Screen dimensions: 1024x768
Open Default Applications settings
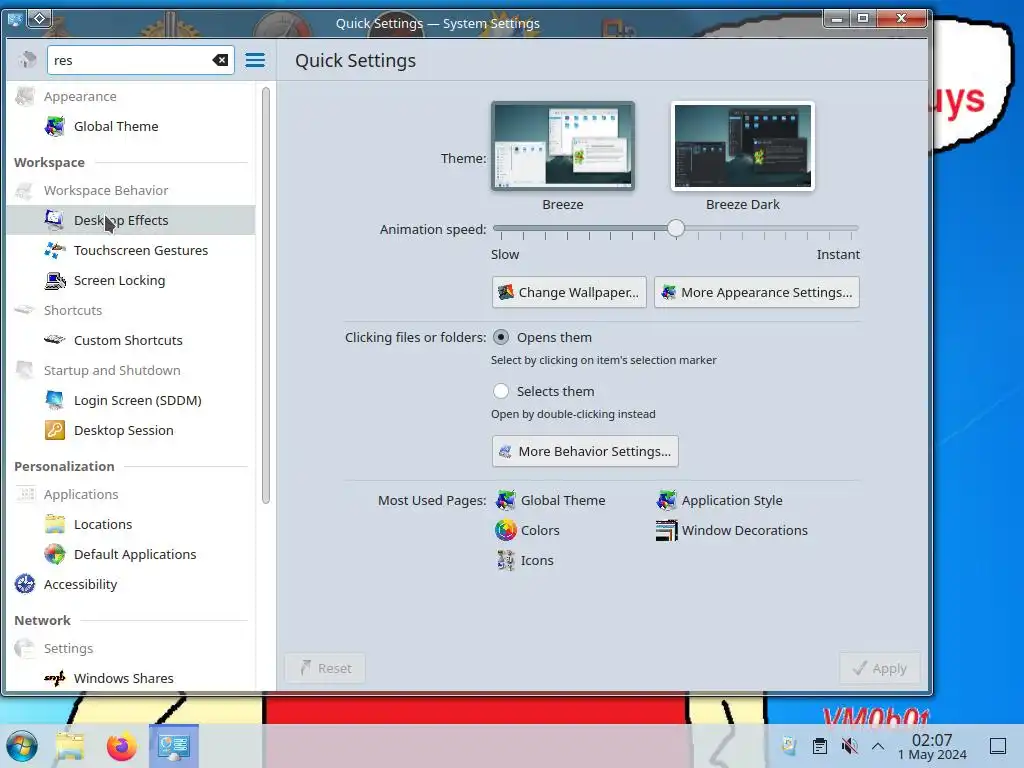click(x=131, y=554)
